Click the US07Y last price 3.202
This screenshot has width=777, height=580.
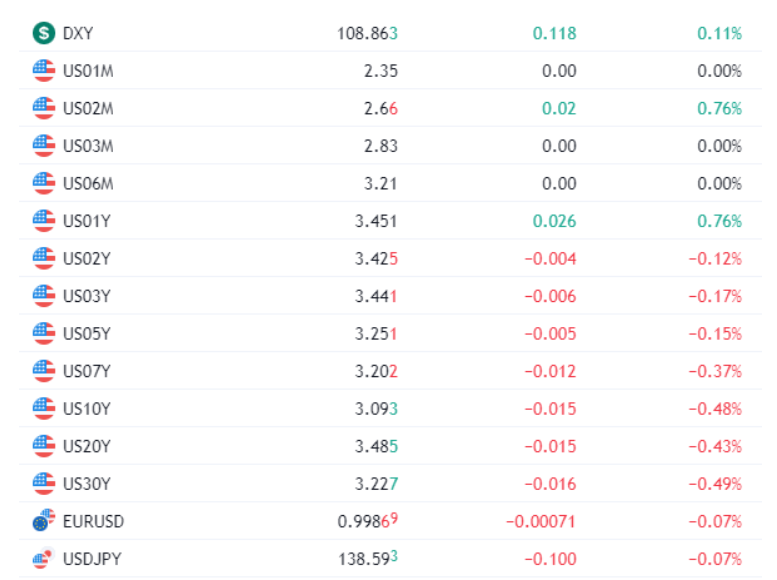(x=376, y=371)
